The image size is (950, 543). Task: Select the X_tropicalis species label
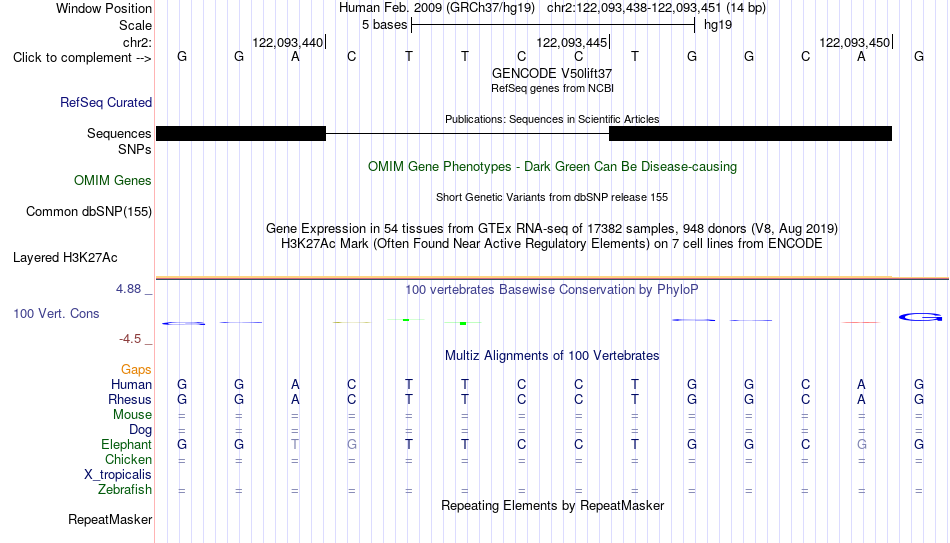point(118,475)
